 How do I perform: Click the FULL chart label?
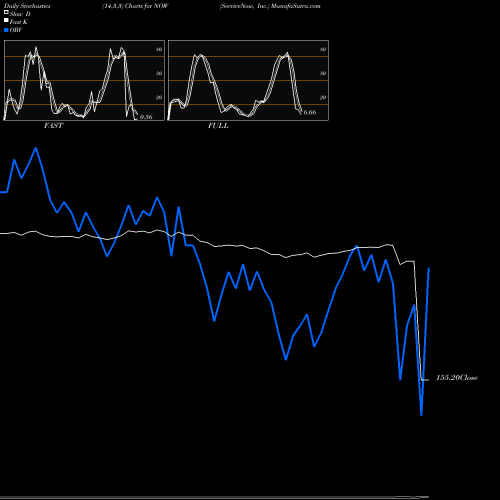218,126
